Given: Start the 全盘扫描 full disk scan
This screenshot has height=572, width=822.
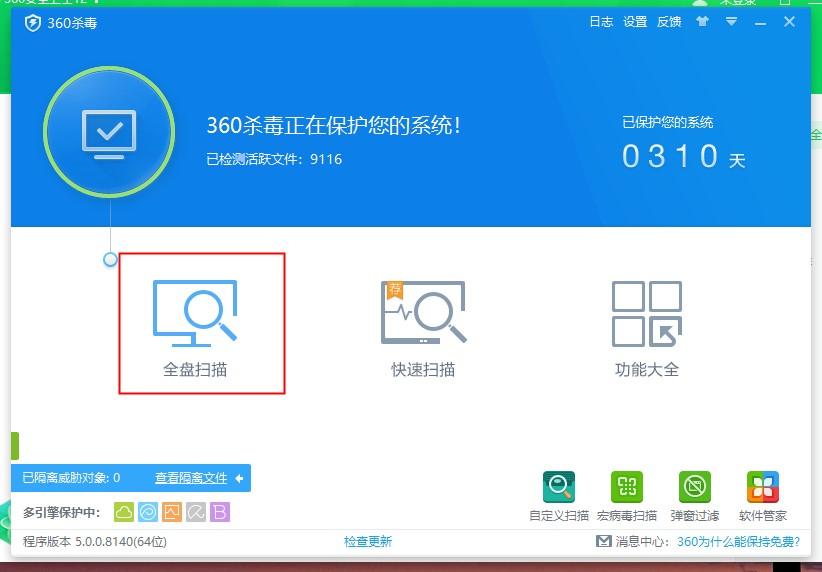Looking at the screenshot, I should [195, 329].
